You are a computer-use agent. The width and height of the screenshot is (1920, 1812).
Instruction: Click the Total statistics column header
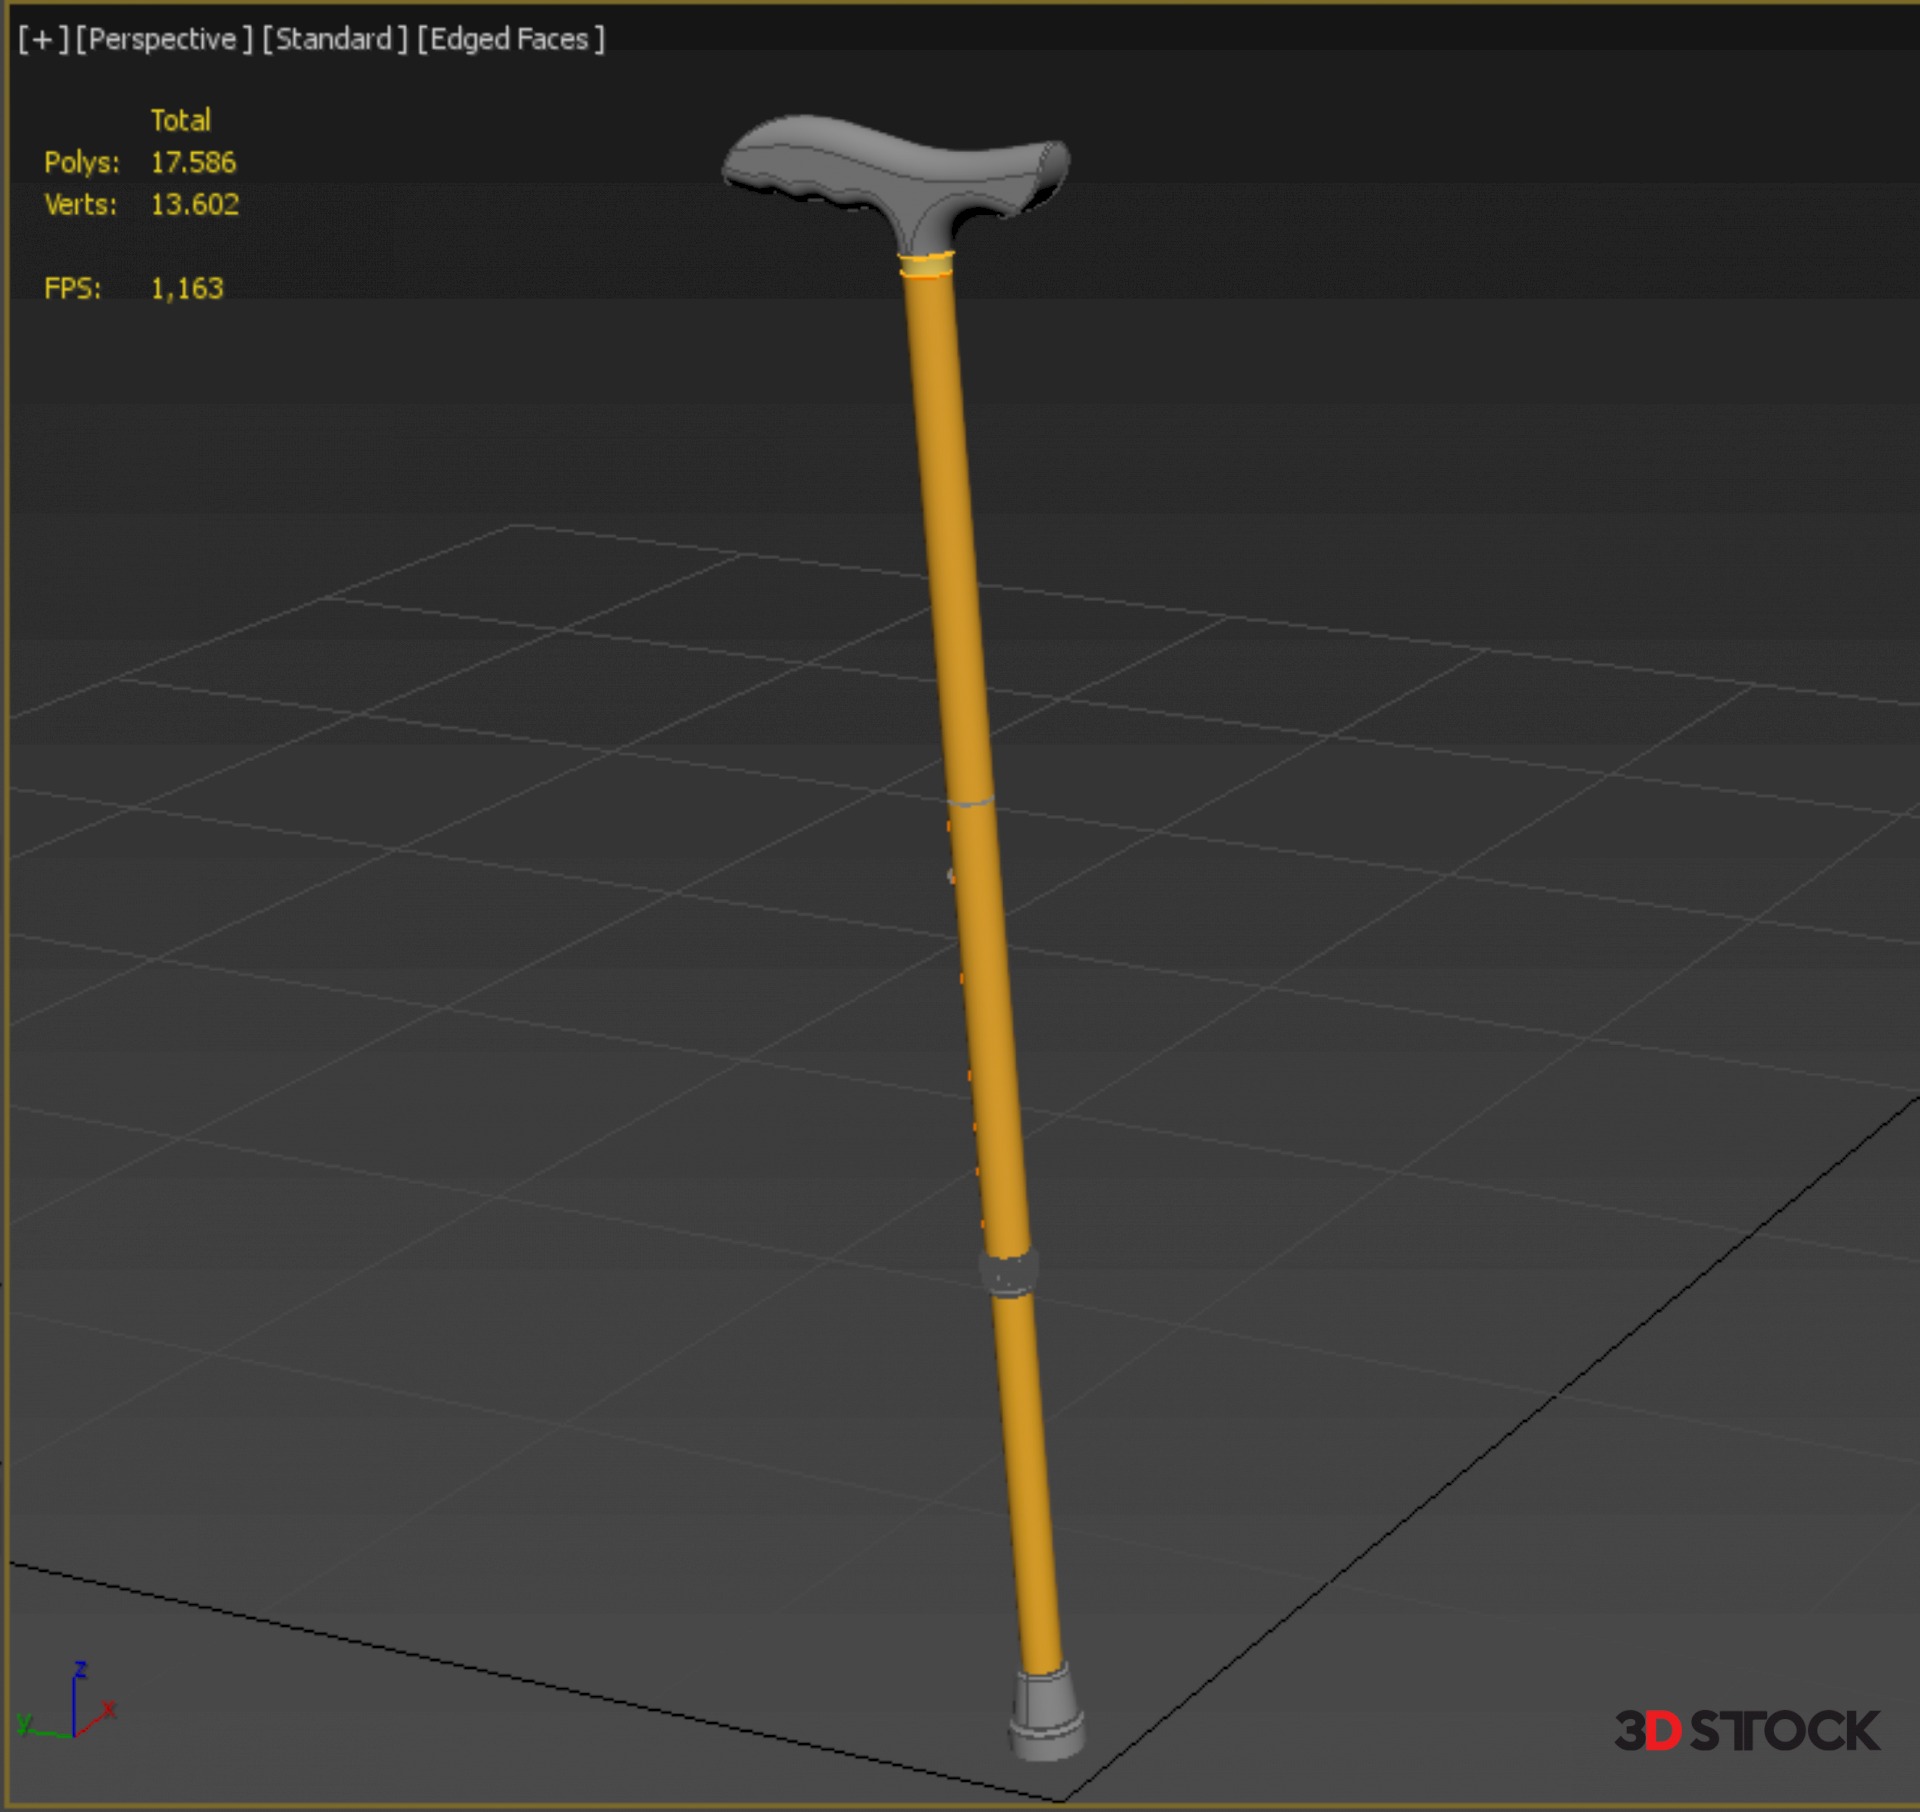180,120
